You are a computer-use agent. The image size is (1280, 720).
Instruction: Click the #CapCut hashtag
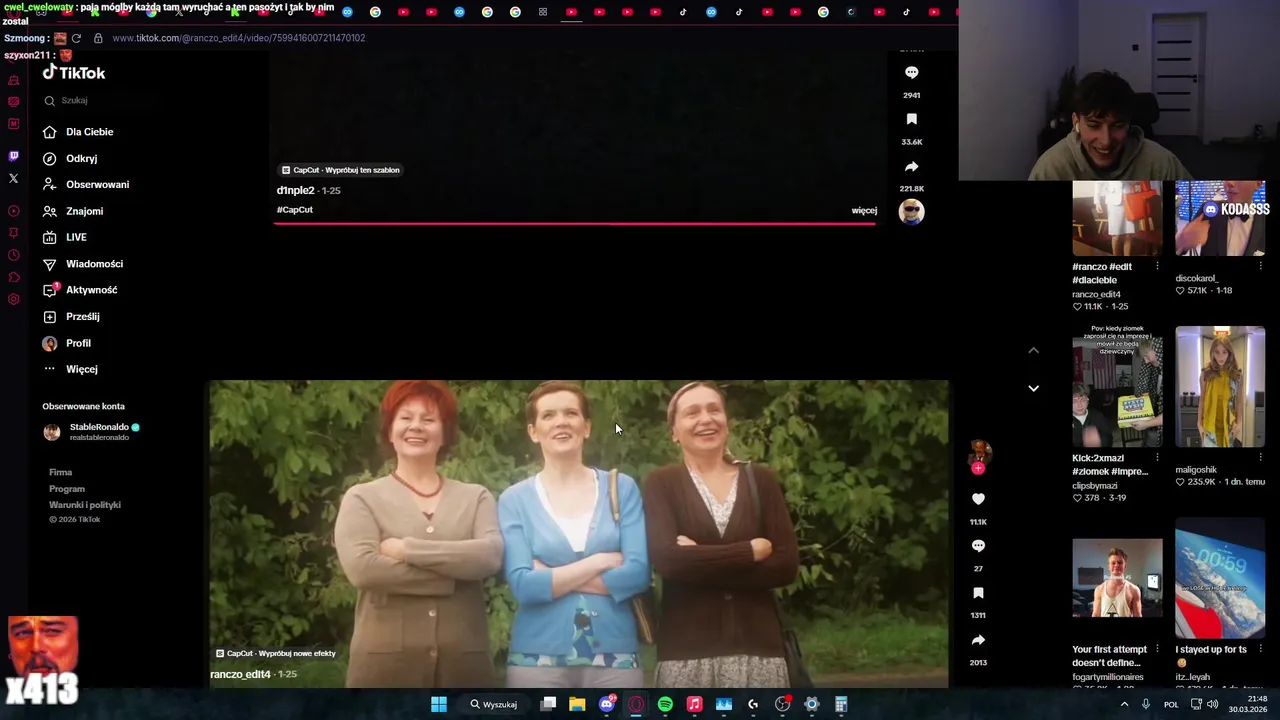295,210
